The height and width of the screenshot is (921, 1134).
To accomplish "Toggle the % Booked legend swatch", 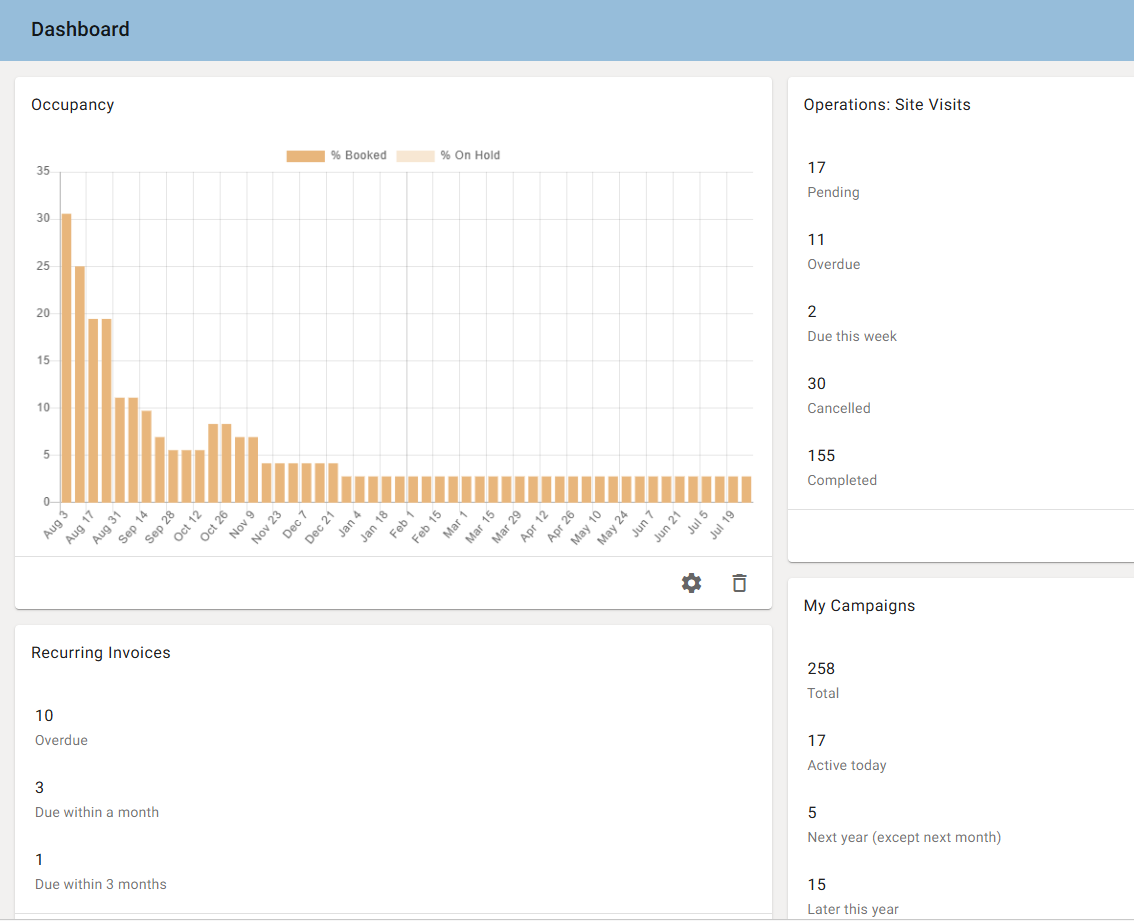I will tap(305, 156).
